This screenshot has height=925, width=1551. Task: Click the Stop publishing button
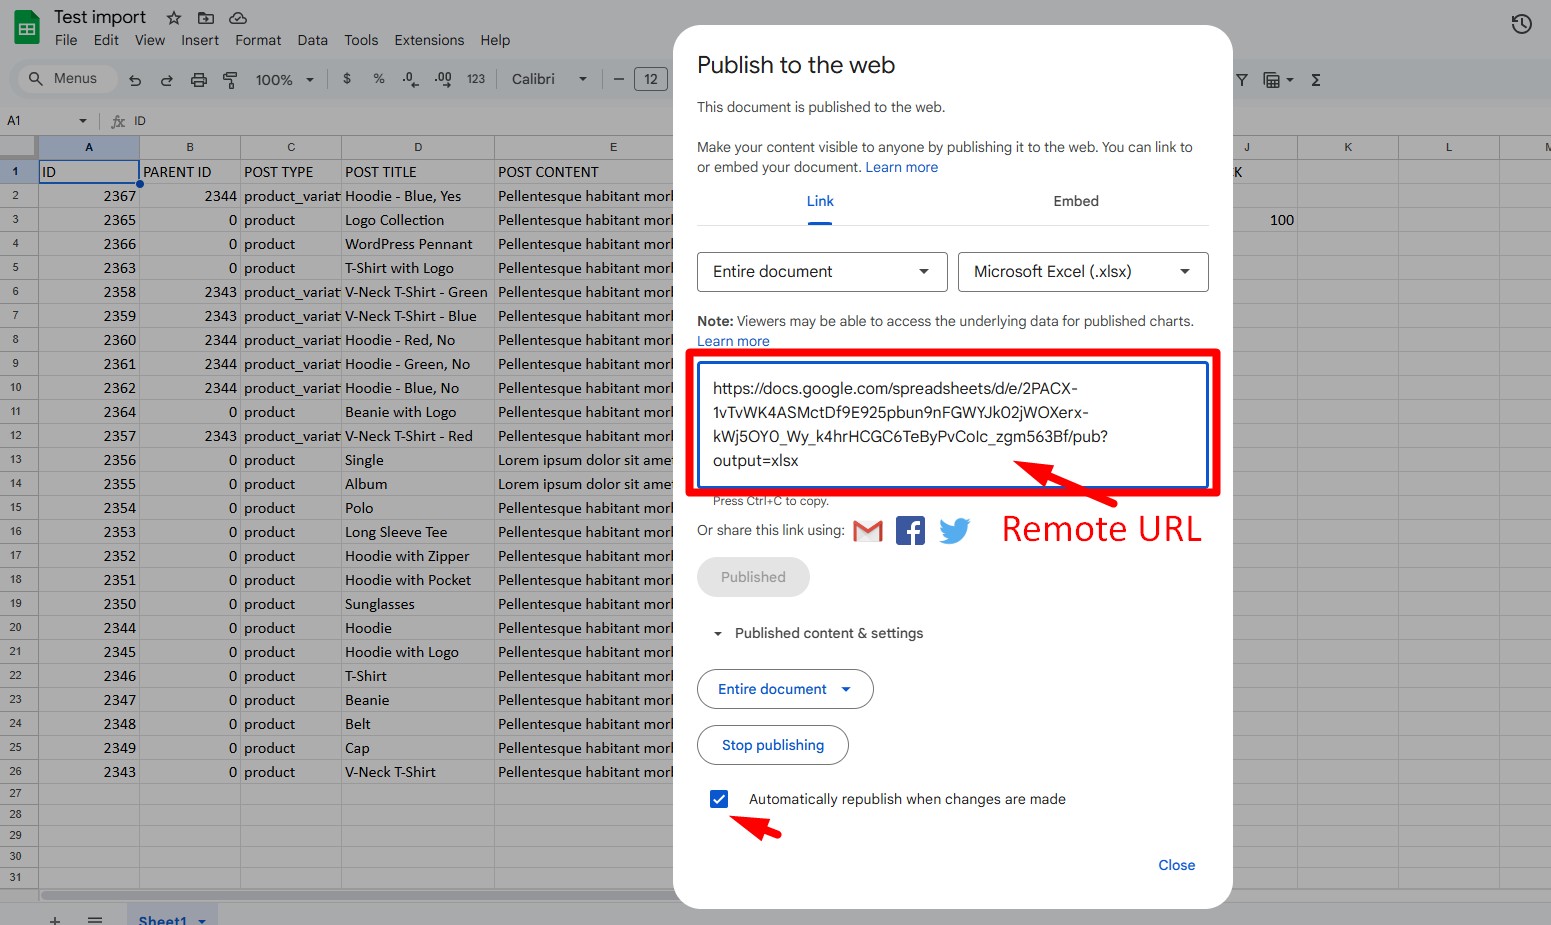tap(772, 744)
